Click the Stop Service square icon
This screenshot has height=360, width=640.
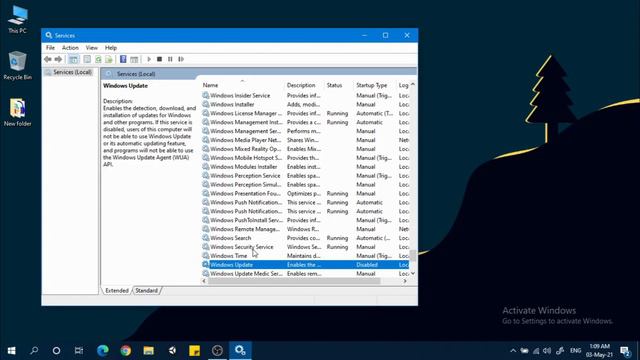pyautogui.click(x=160, y=59)
